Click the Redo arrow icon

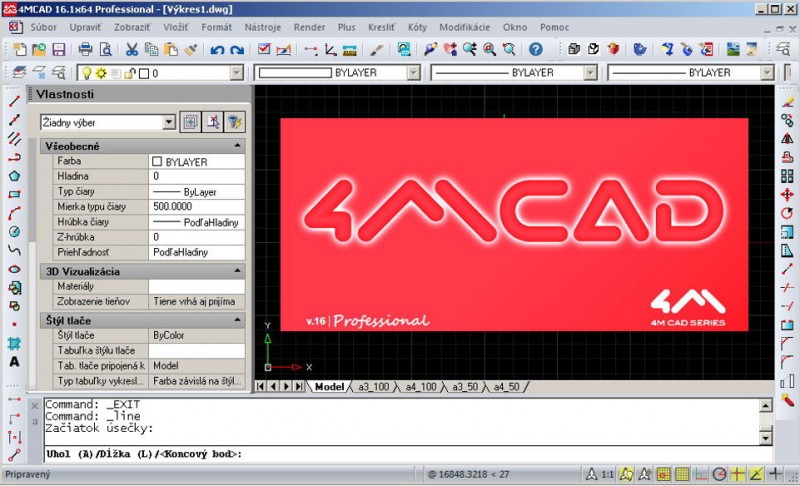tap(237, 49)
